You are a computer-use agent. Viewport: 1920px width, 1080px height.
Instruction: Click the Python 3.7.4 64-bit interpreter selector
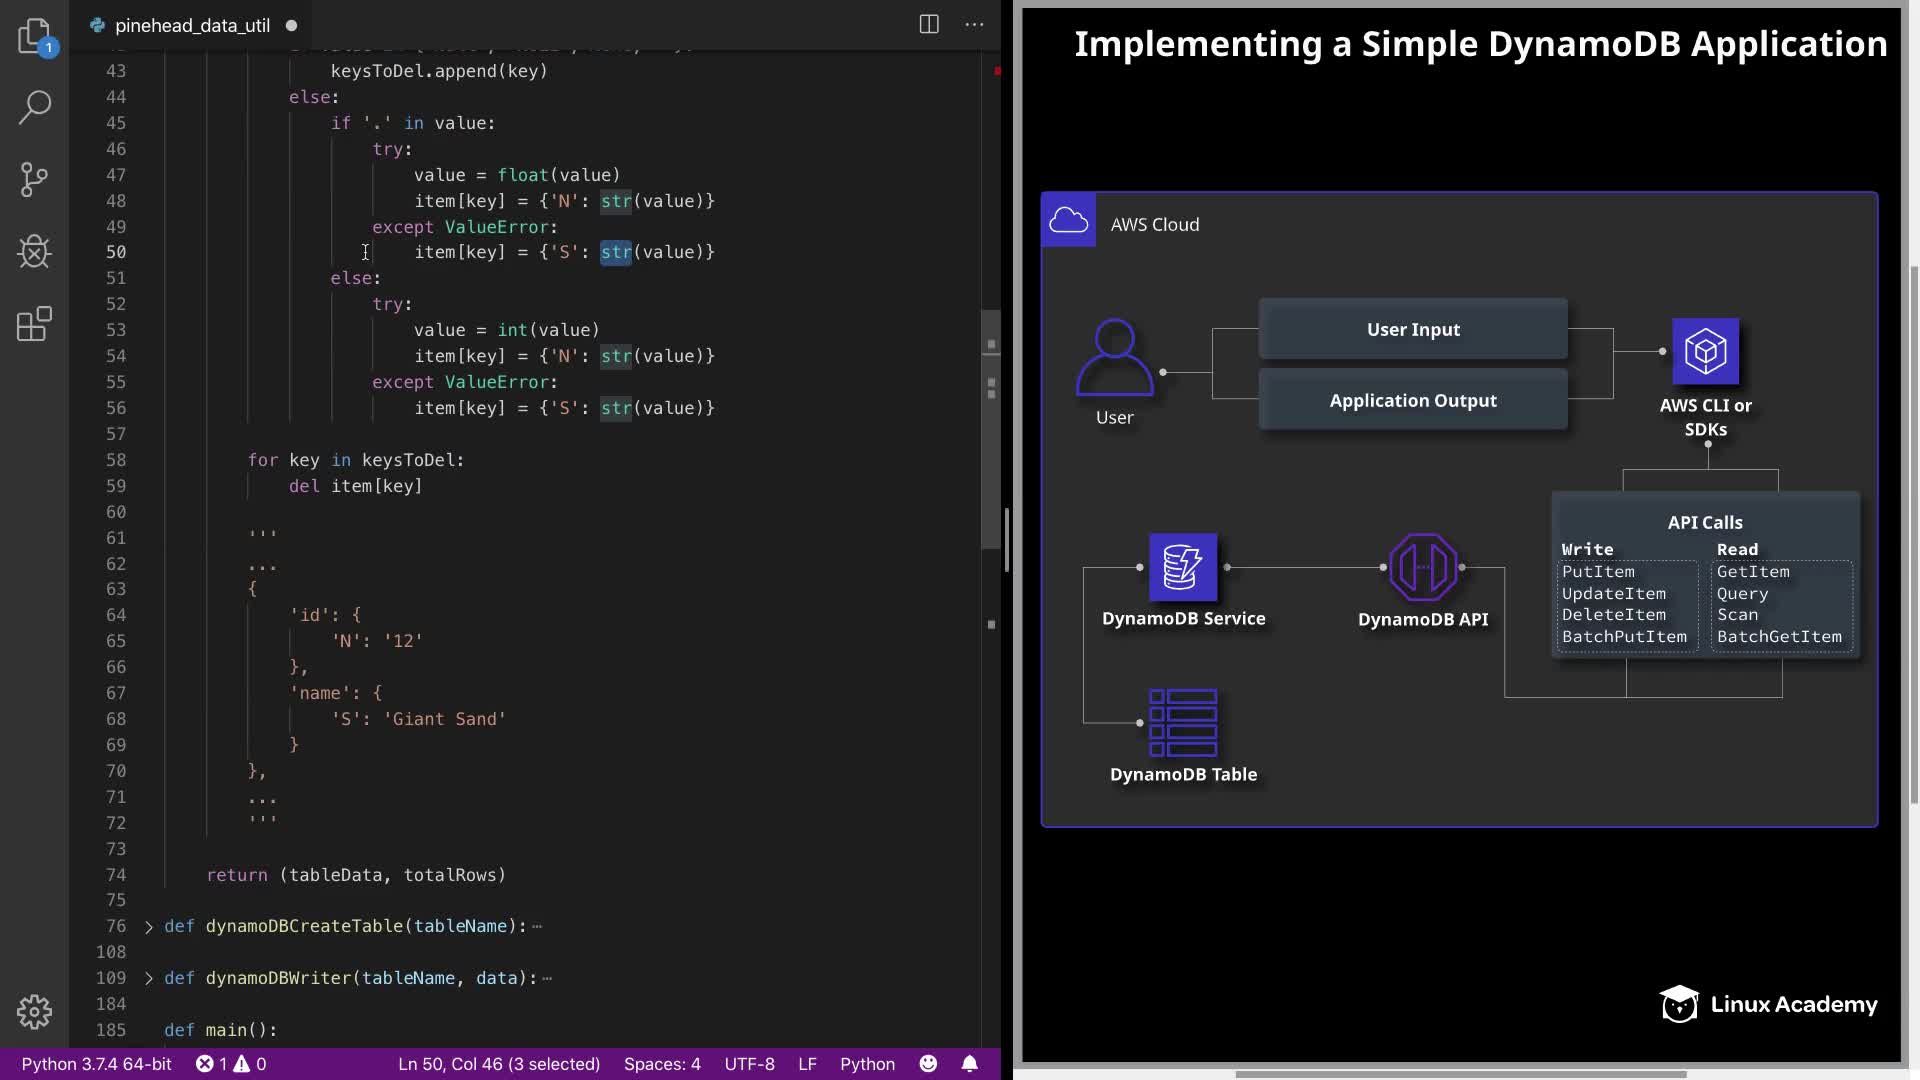click(x=96, y=1064)
